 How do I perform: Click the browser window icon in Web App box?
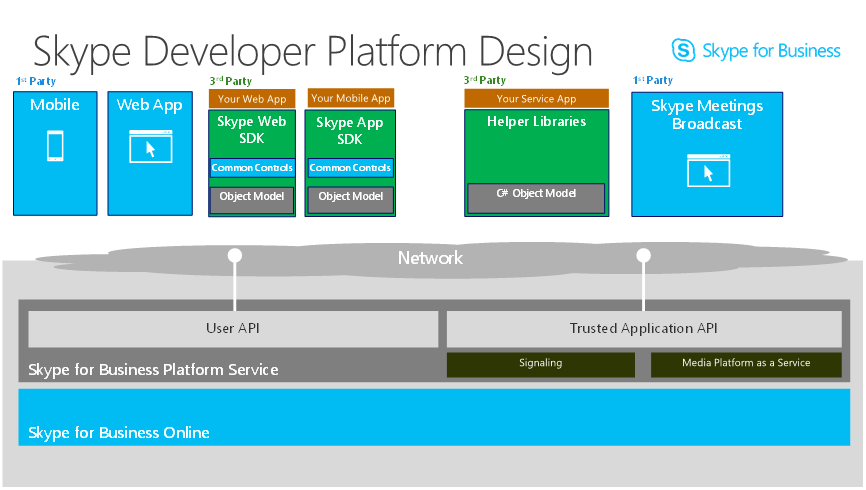point(151,146)
